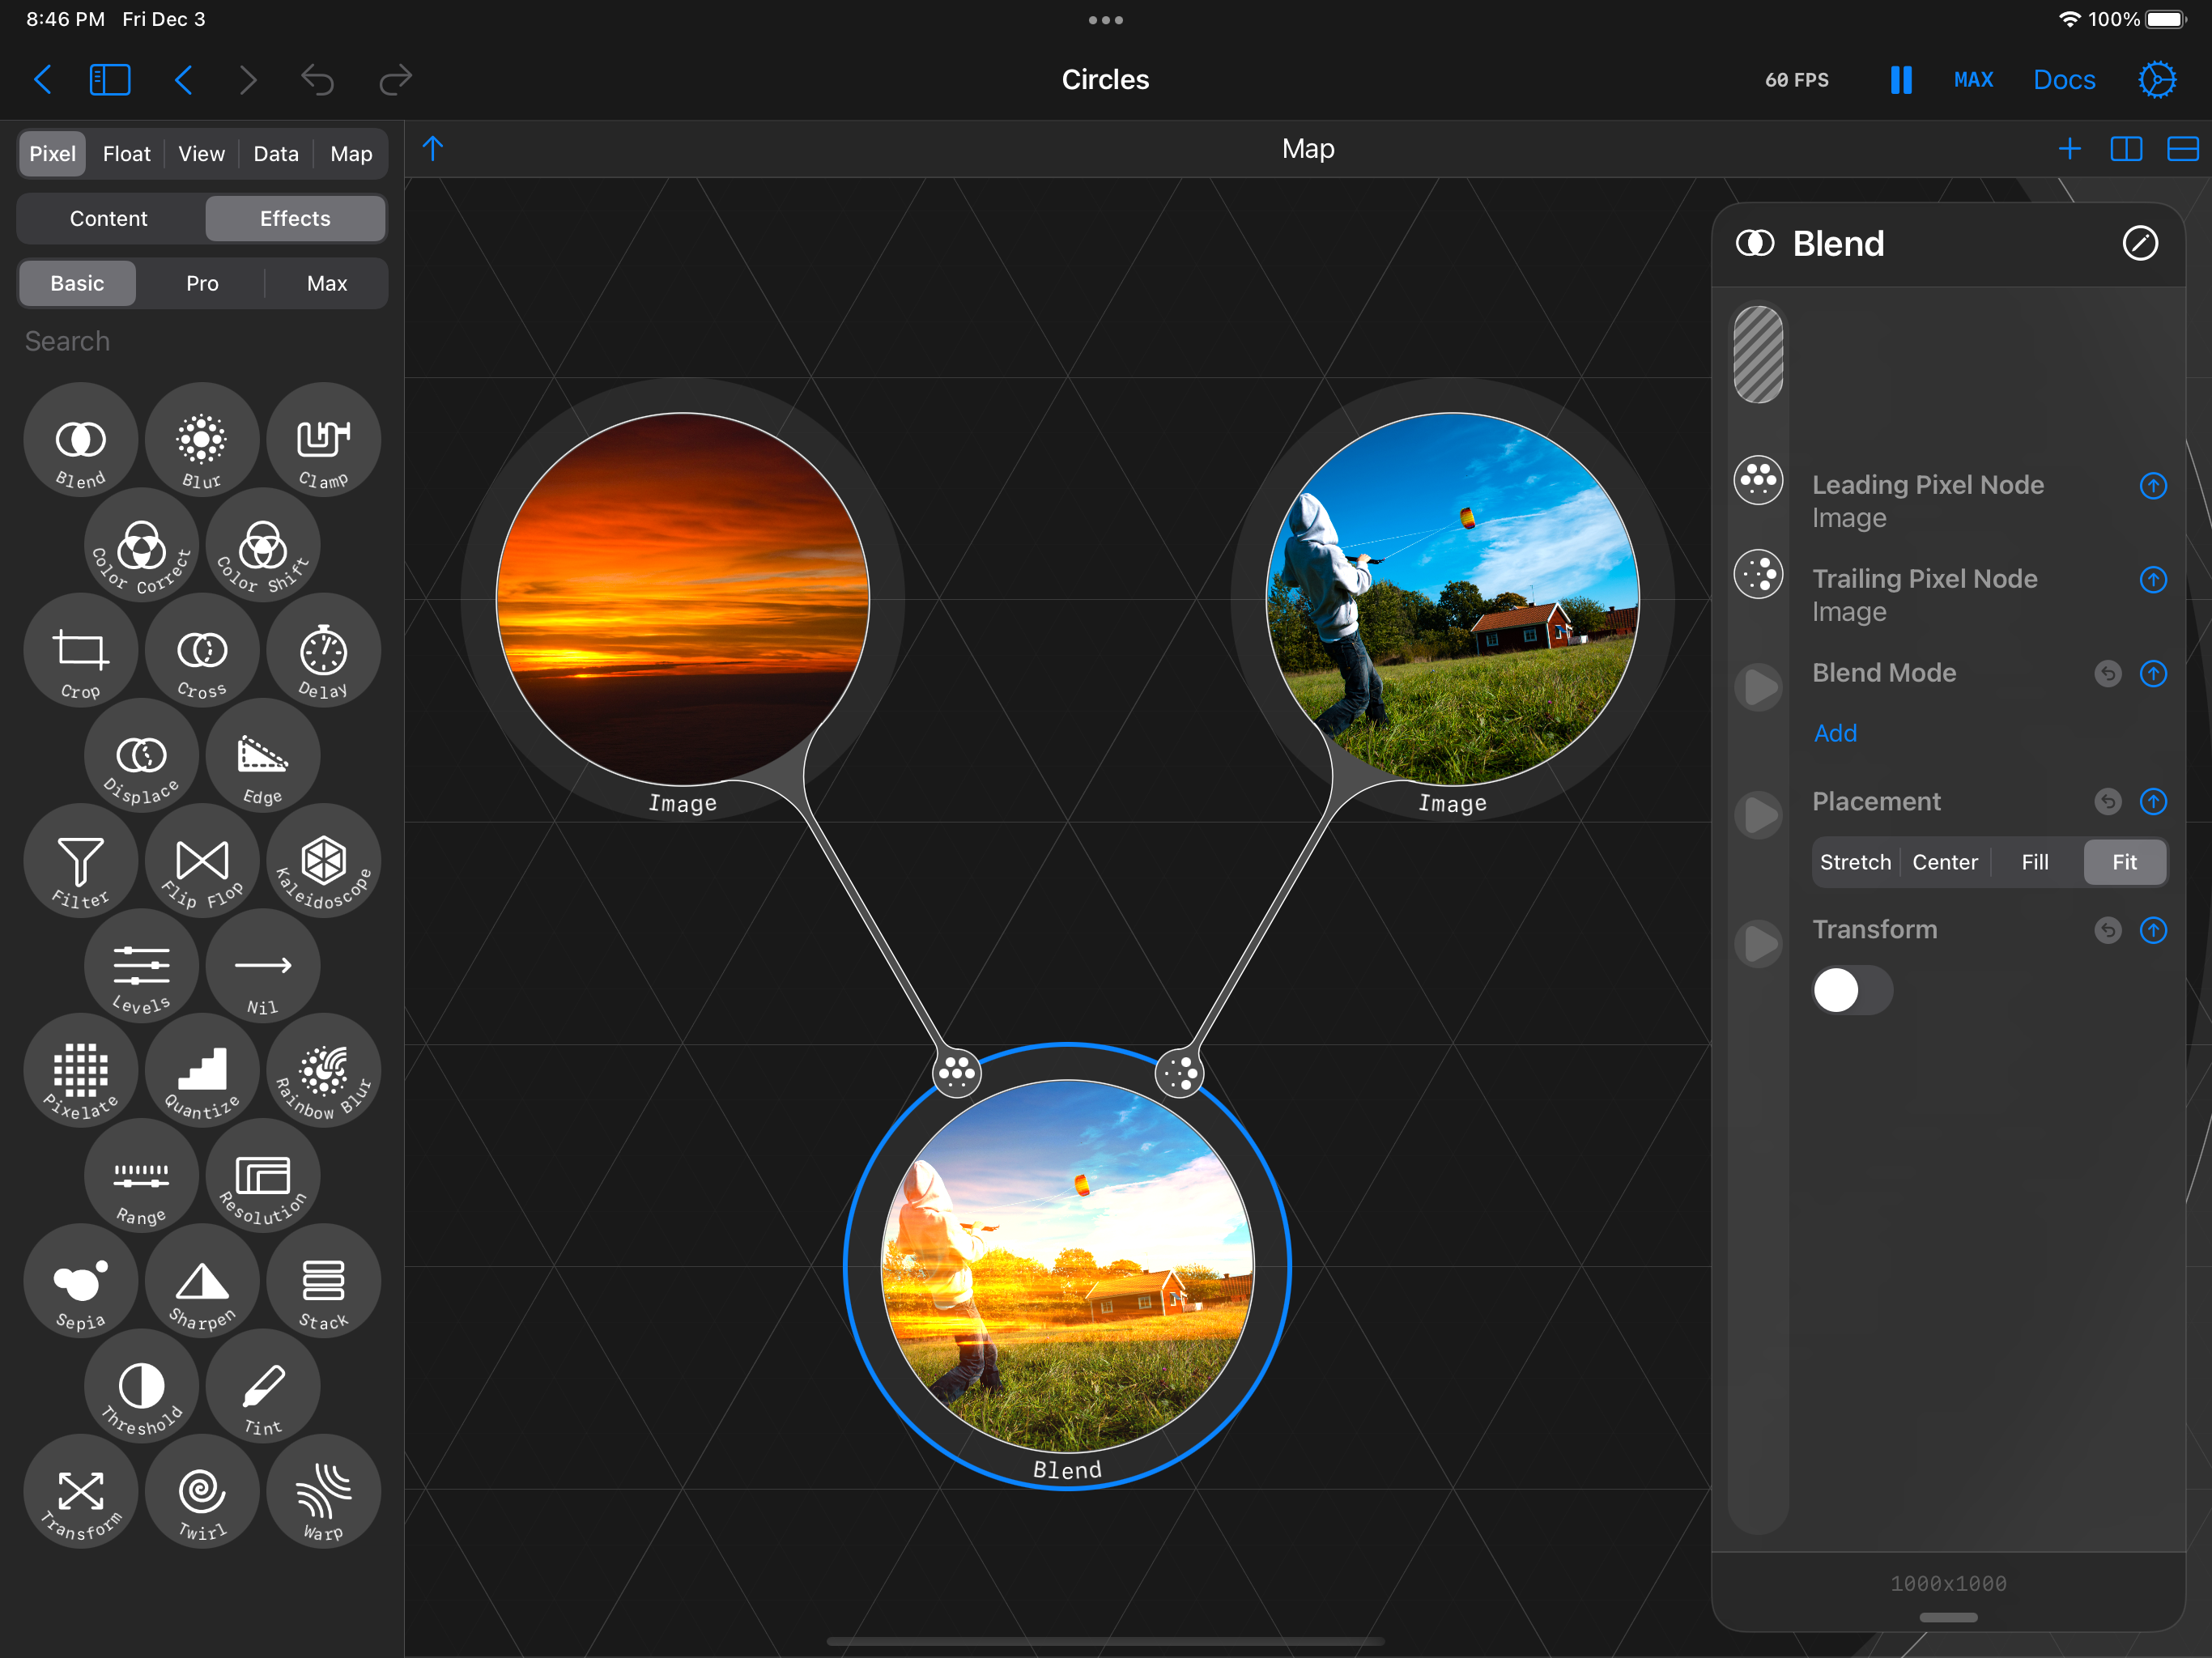The image size is (2212, 1658).
Task: Open the Docs link
Action: pos(2063,80)
